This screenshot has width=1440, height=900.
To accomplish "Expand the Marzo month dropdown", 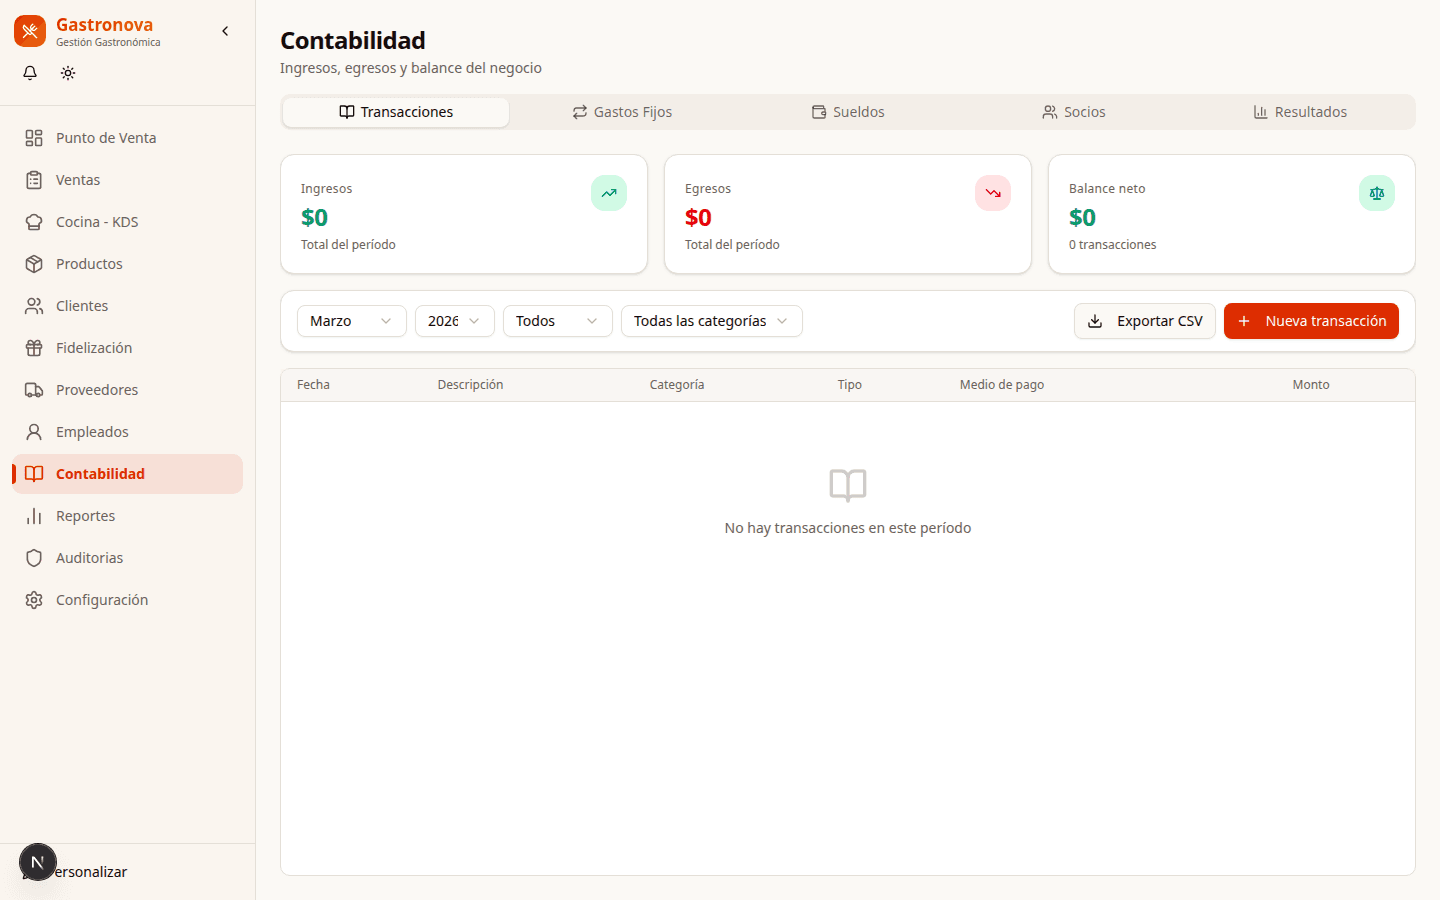I will tap(351, 321).
